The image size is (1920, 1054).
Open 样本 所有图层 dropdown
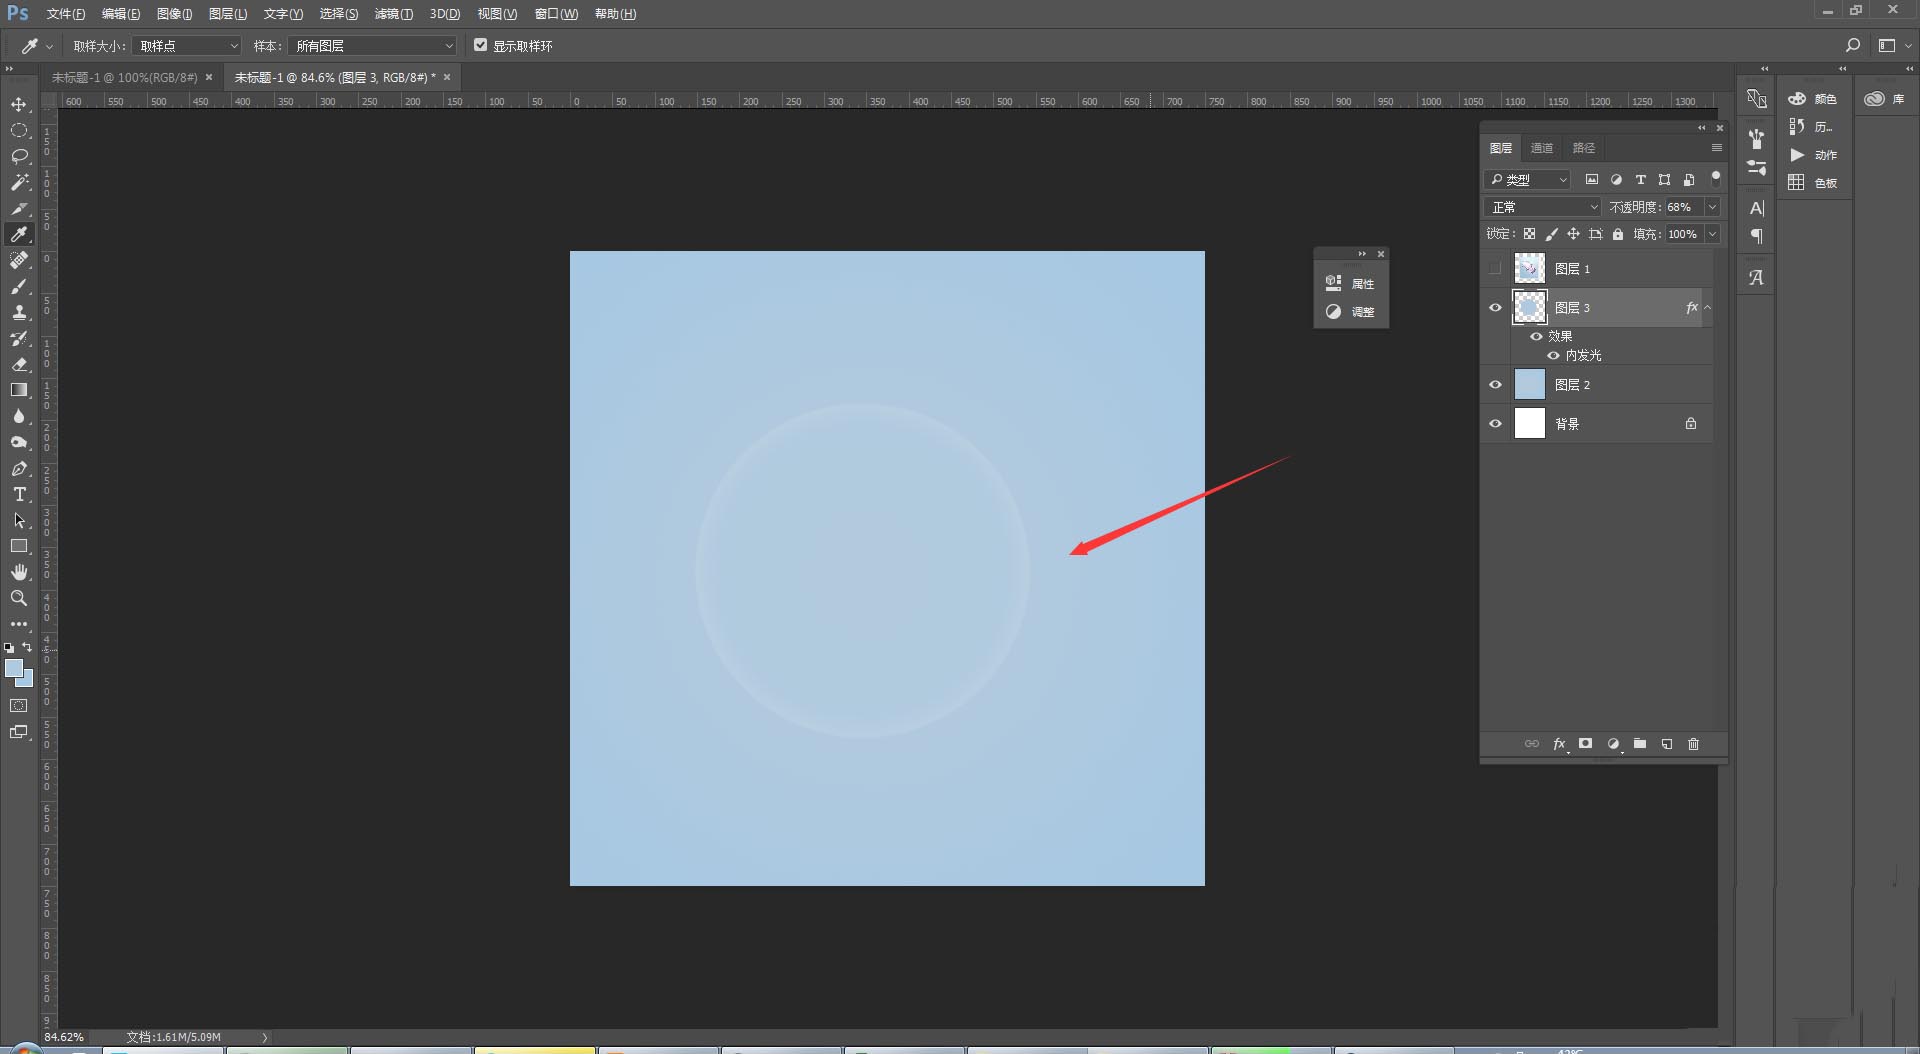click(372, 46)
